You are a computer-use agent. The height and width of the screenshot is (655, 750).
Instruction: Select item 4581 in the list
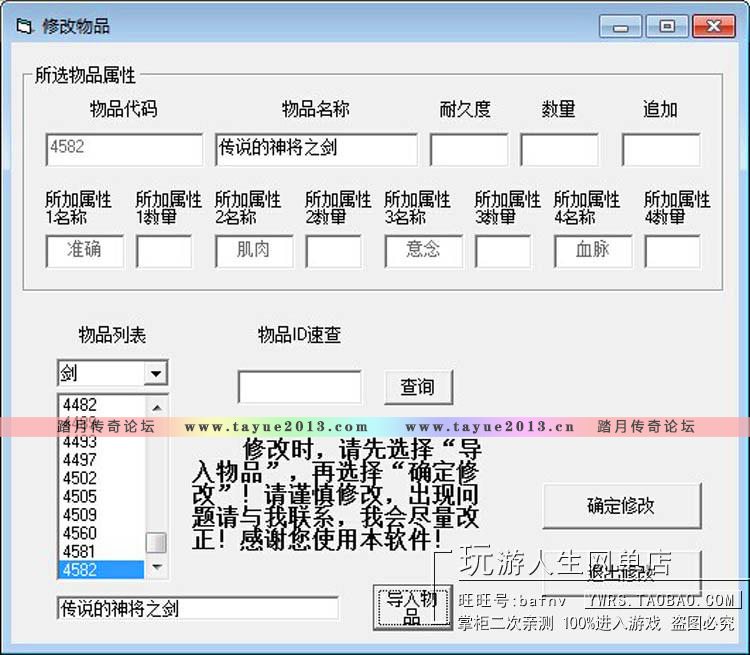pyautogui.click(x=101, y=551)
